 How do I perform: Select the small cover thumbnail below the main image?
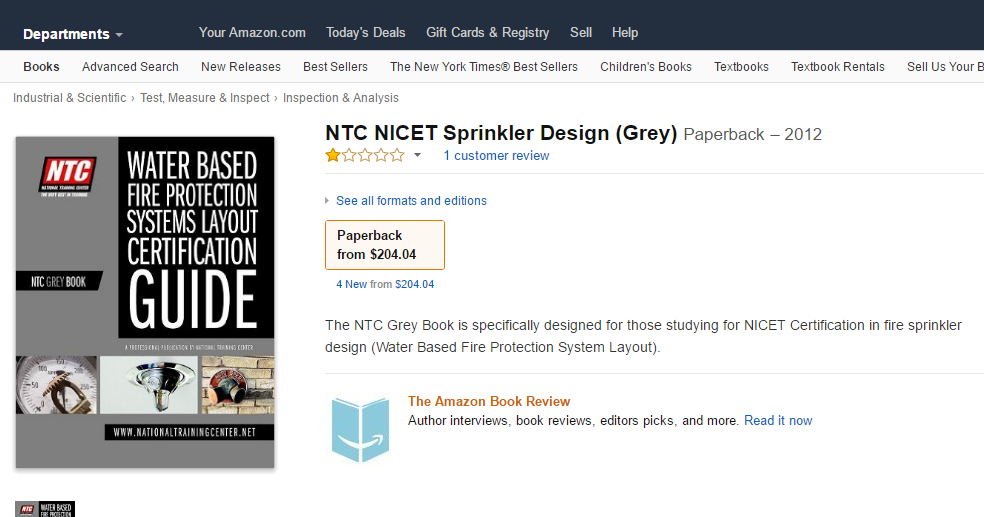point(45,508)
